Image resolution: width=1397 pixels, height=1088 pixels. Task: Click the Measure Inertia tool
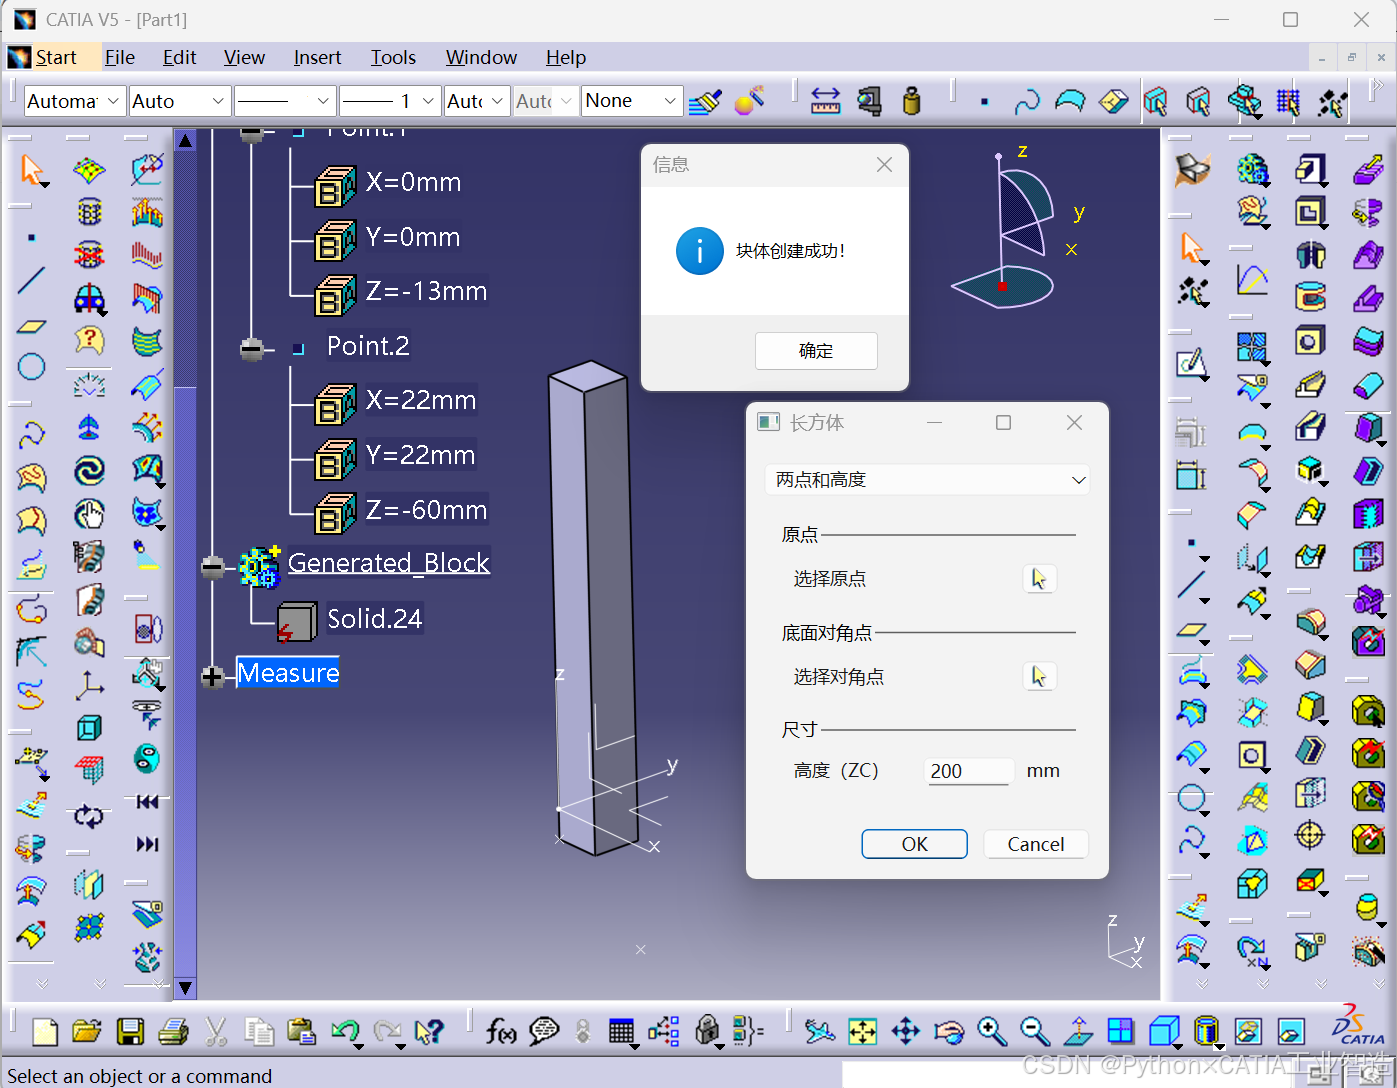pos(911,101)
